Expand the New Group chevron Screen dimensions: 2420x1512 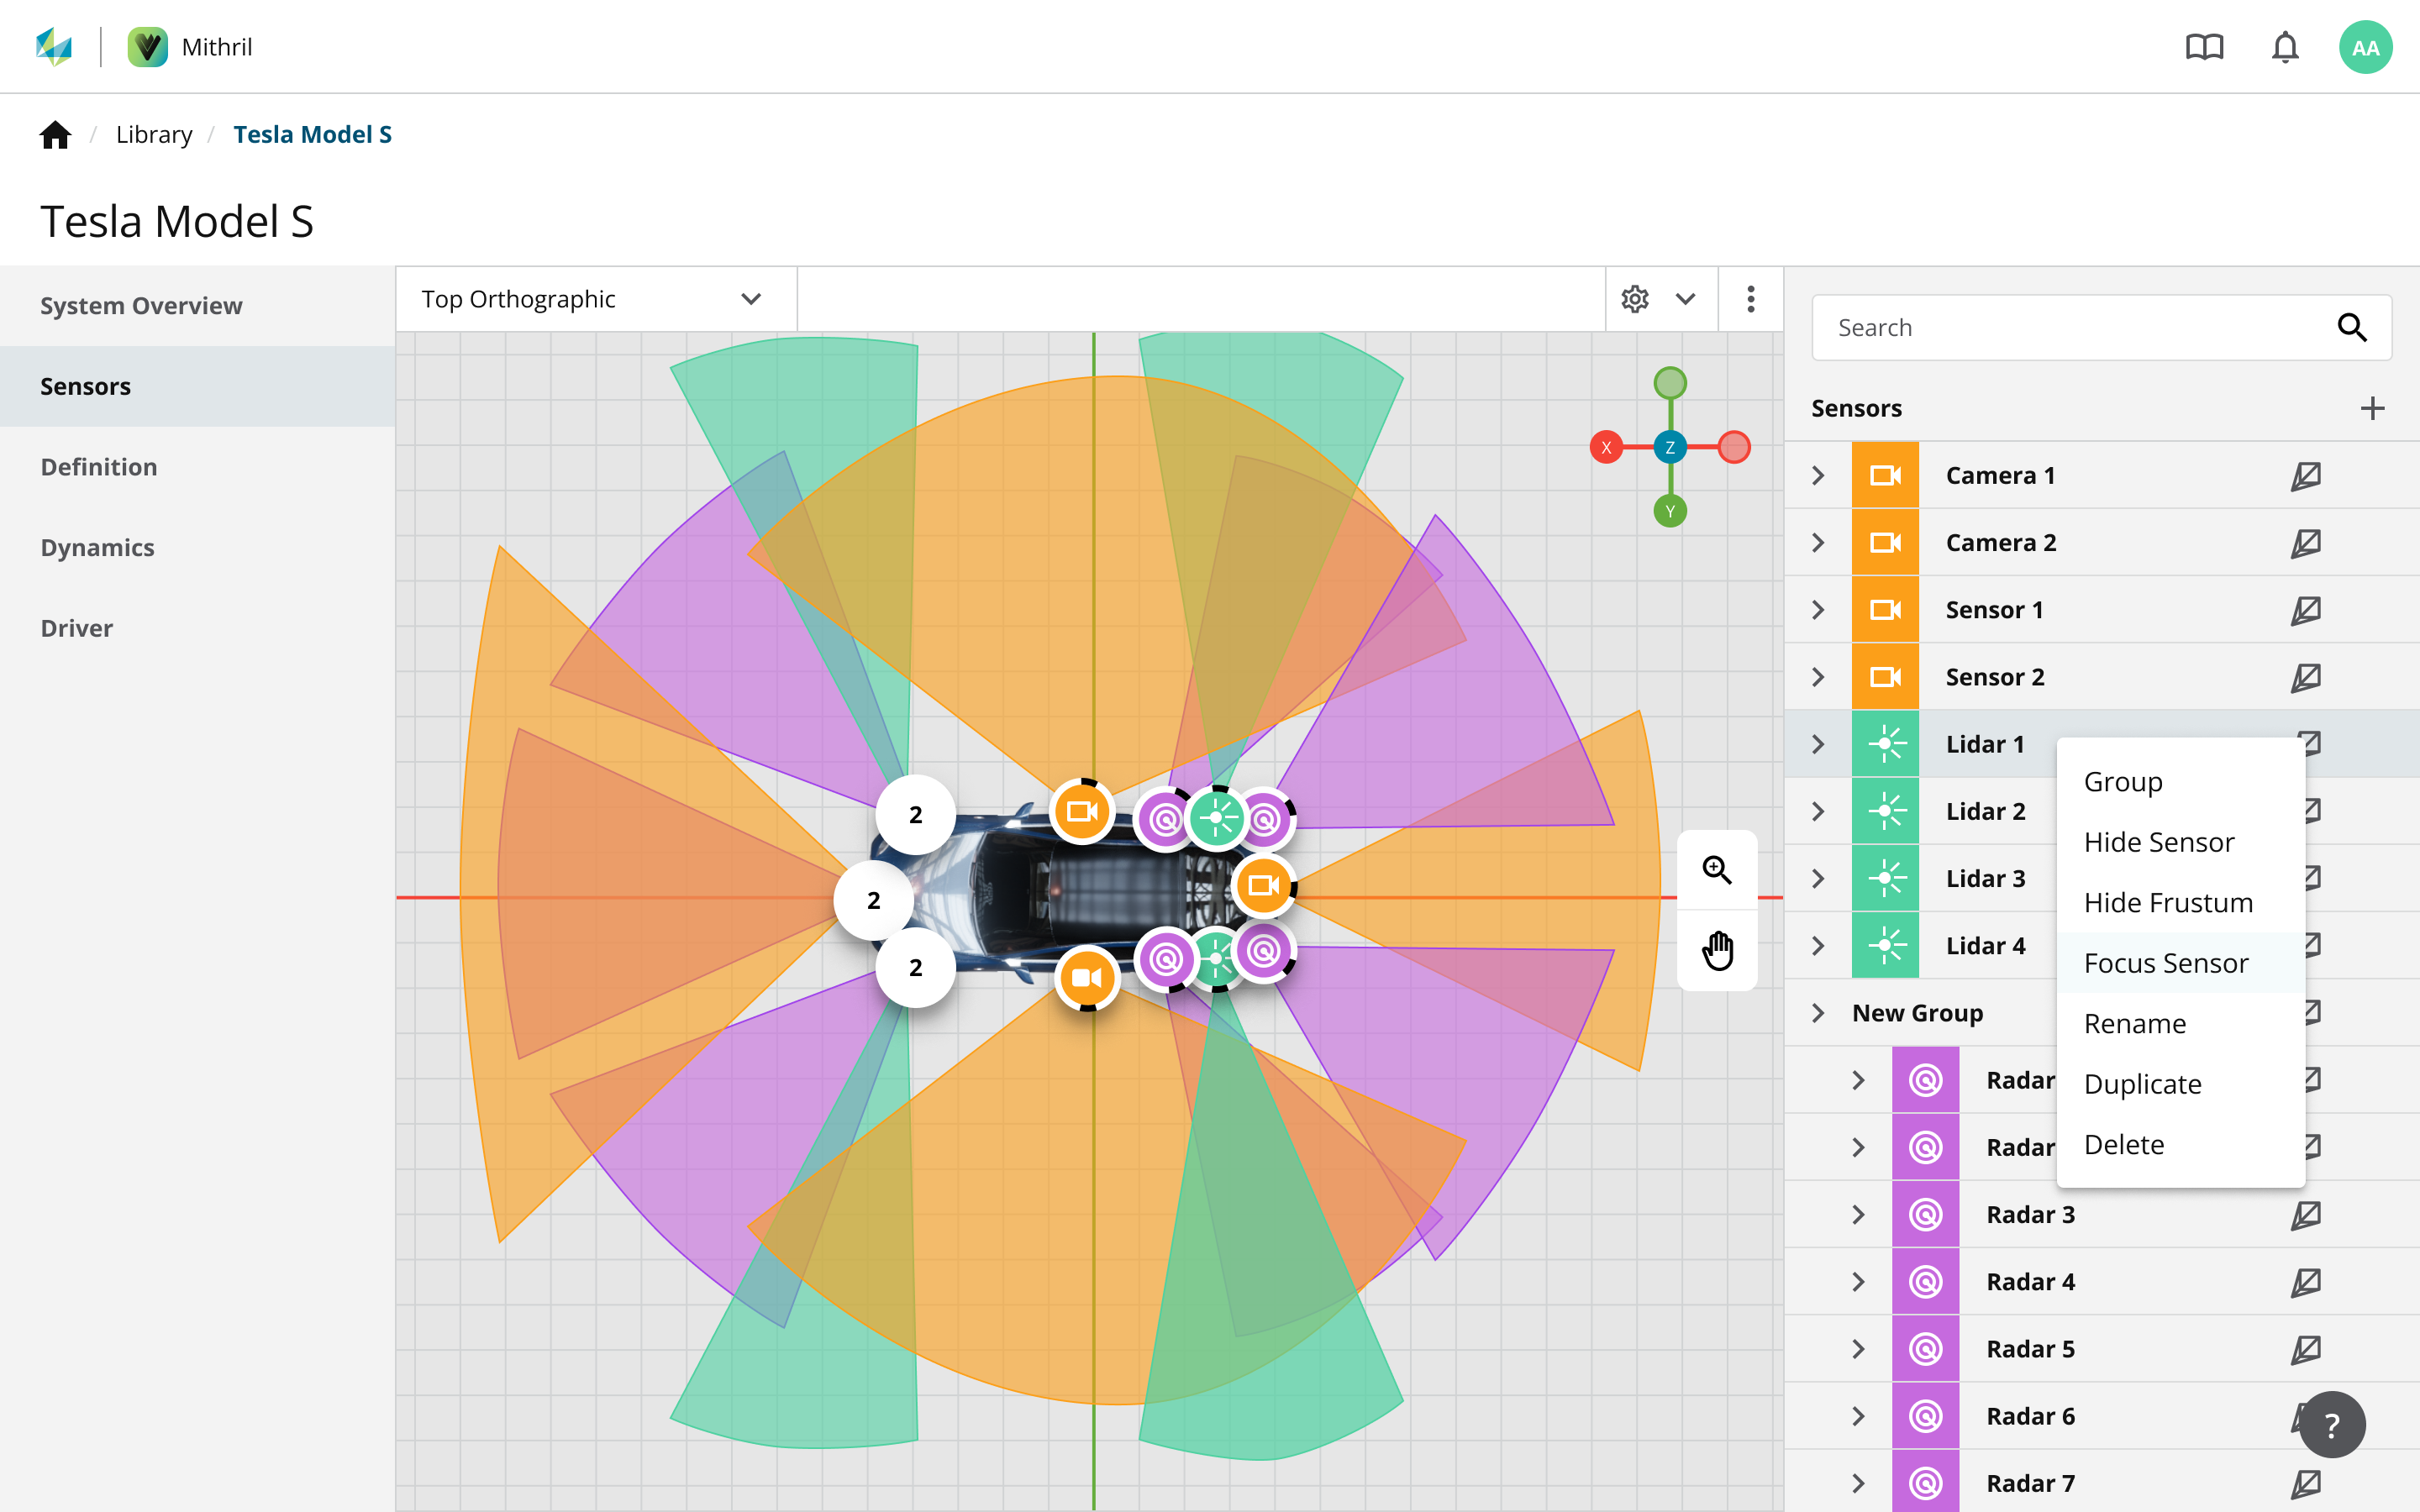[x=1818, y=1013]
